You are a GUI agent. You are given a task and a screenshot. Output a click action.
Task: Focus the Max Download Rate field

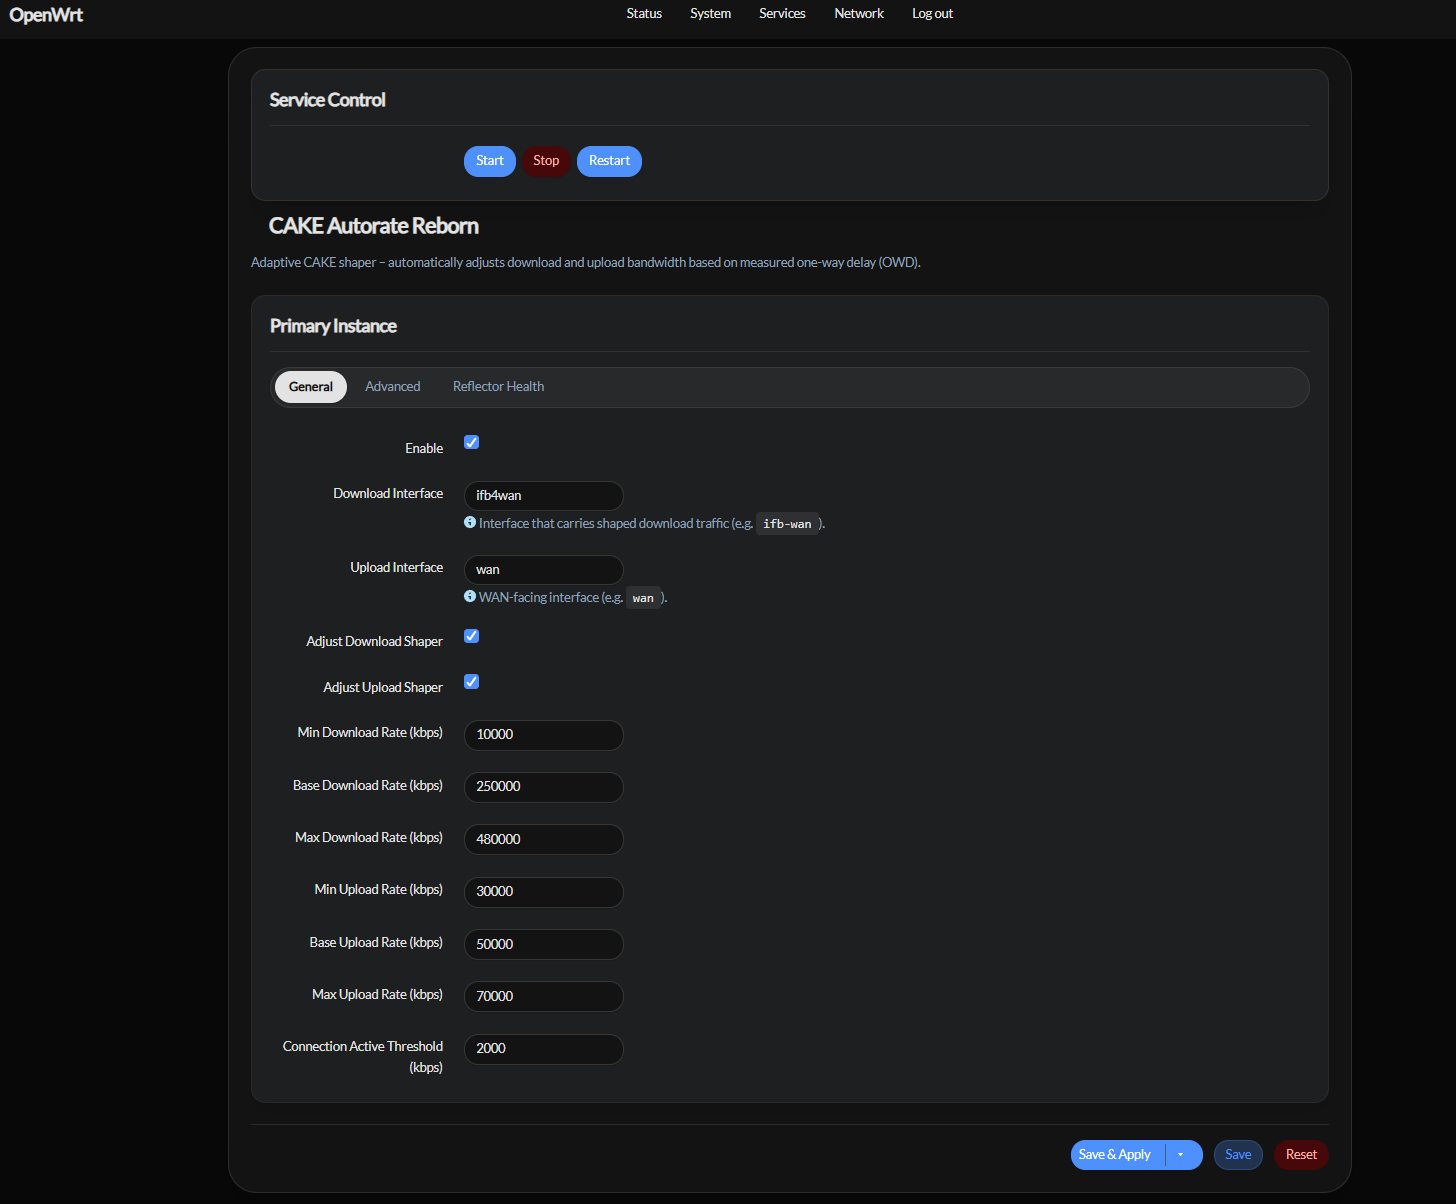544,839
